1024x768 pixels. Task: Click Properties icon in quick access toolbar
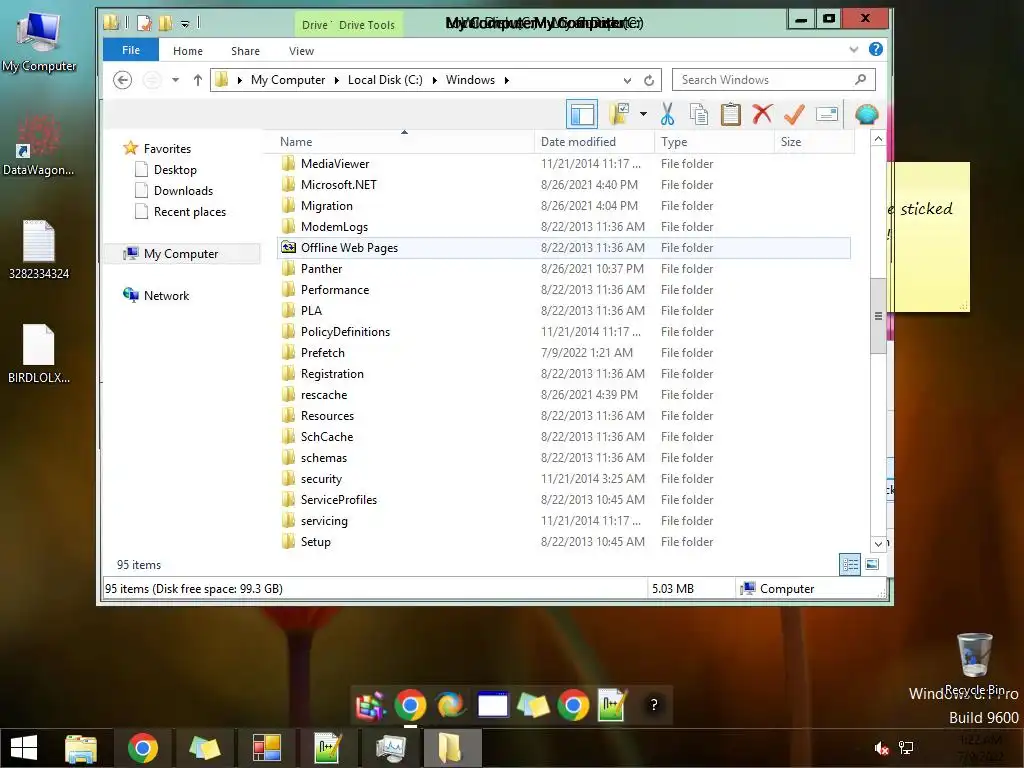(x=144, y=24)
